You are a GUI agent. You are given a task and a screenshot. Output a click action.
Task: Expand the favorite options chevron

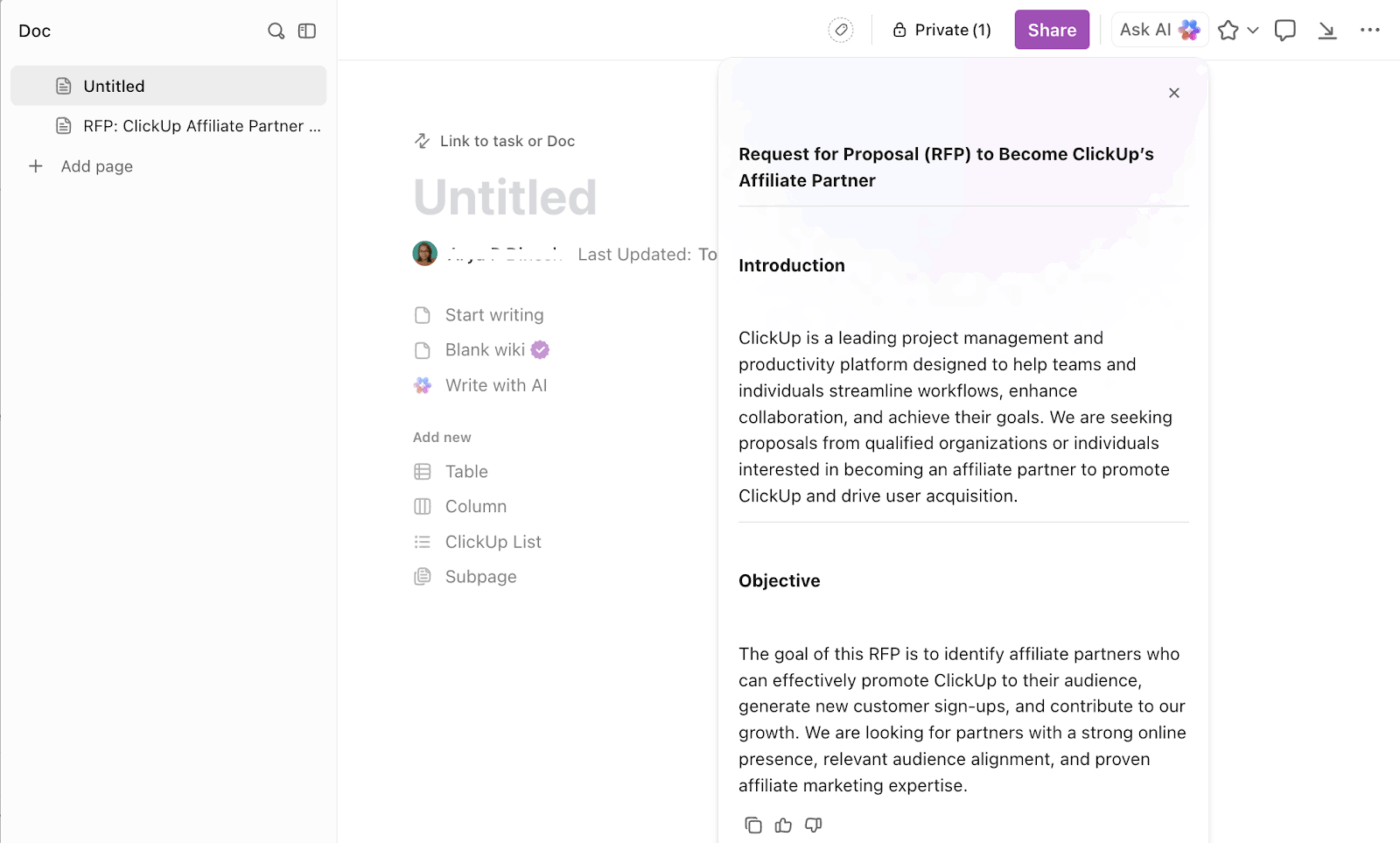1253,30
